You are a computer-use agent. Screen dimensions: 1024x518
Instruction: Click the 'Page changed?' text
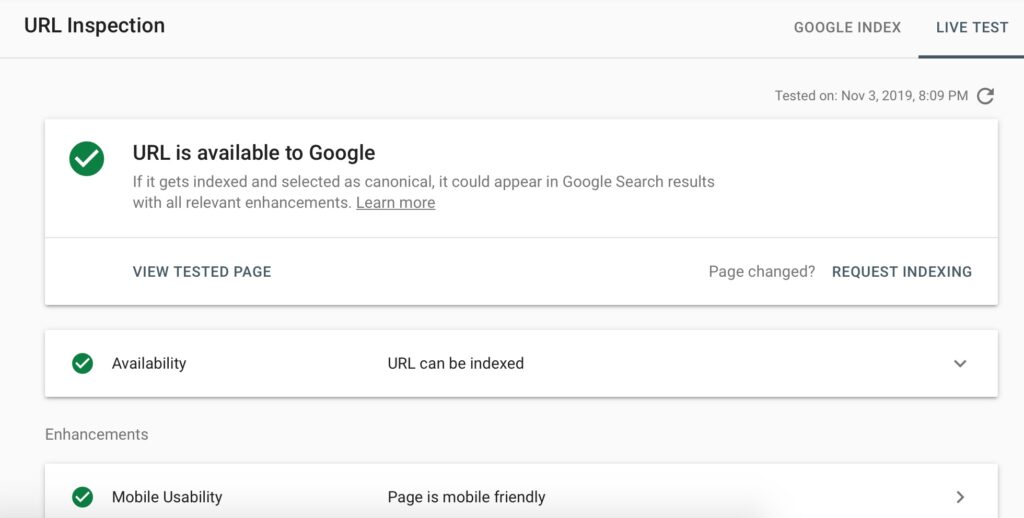[762, 272]
